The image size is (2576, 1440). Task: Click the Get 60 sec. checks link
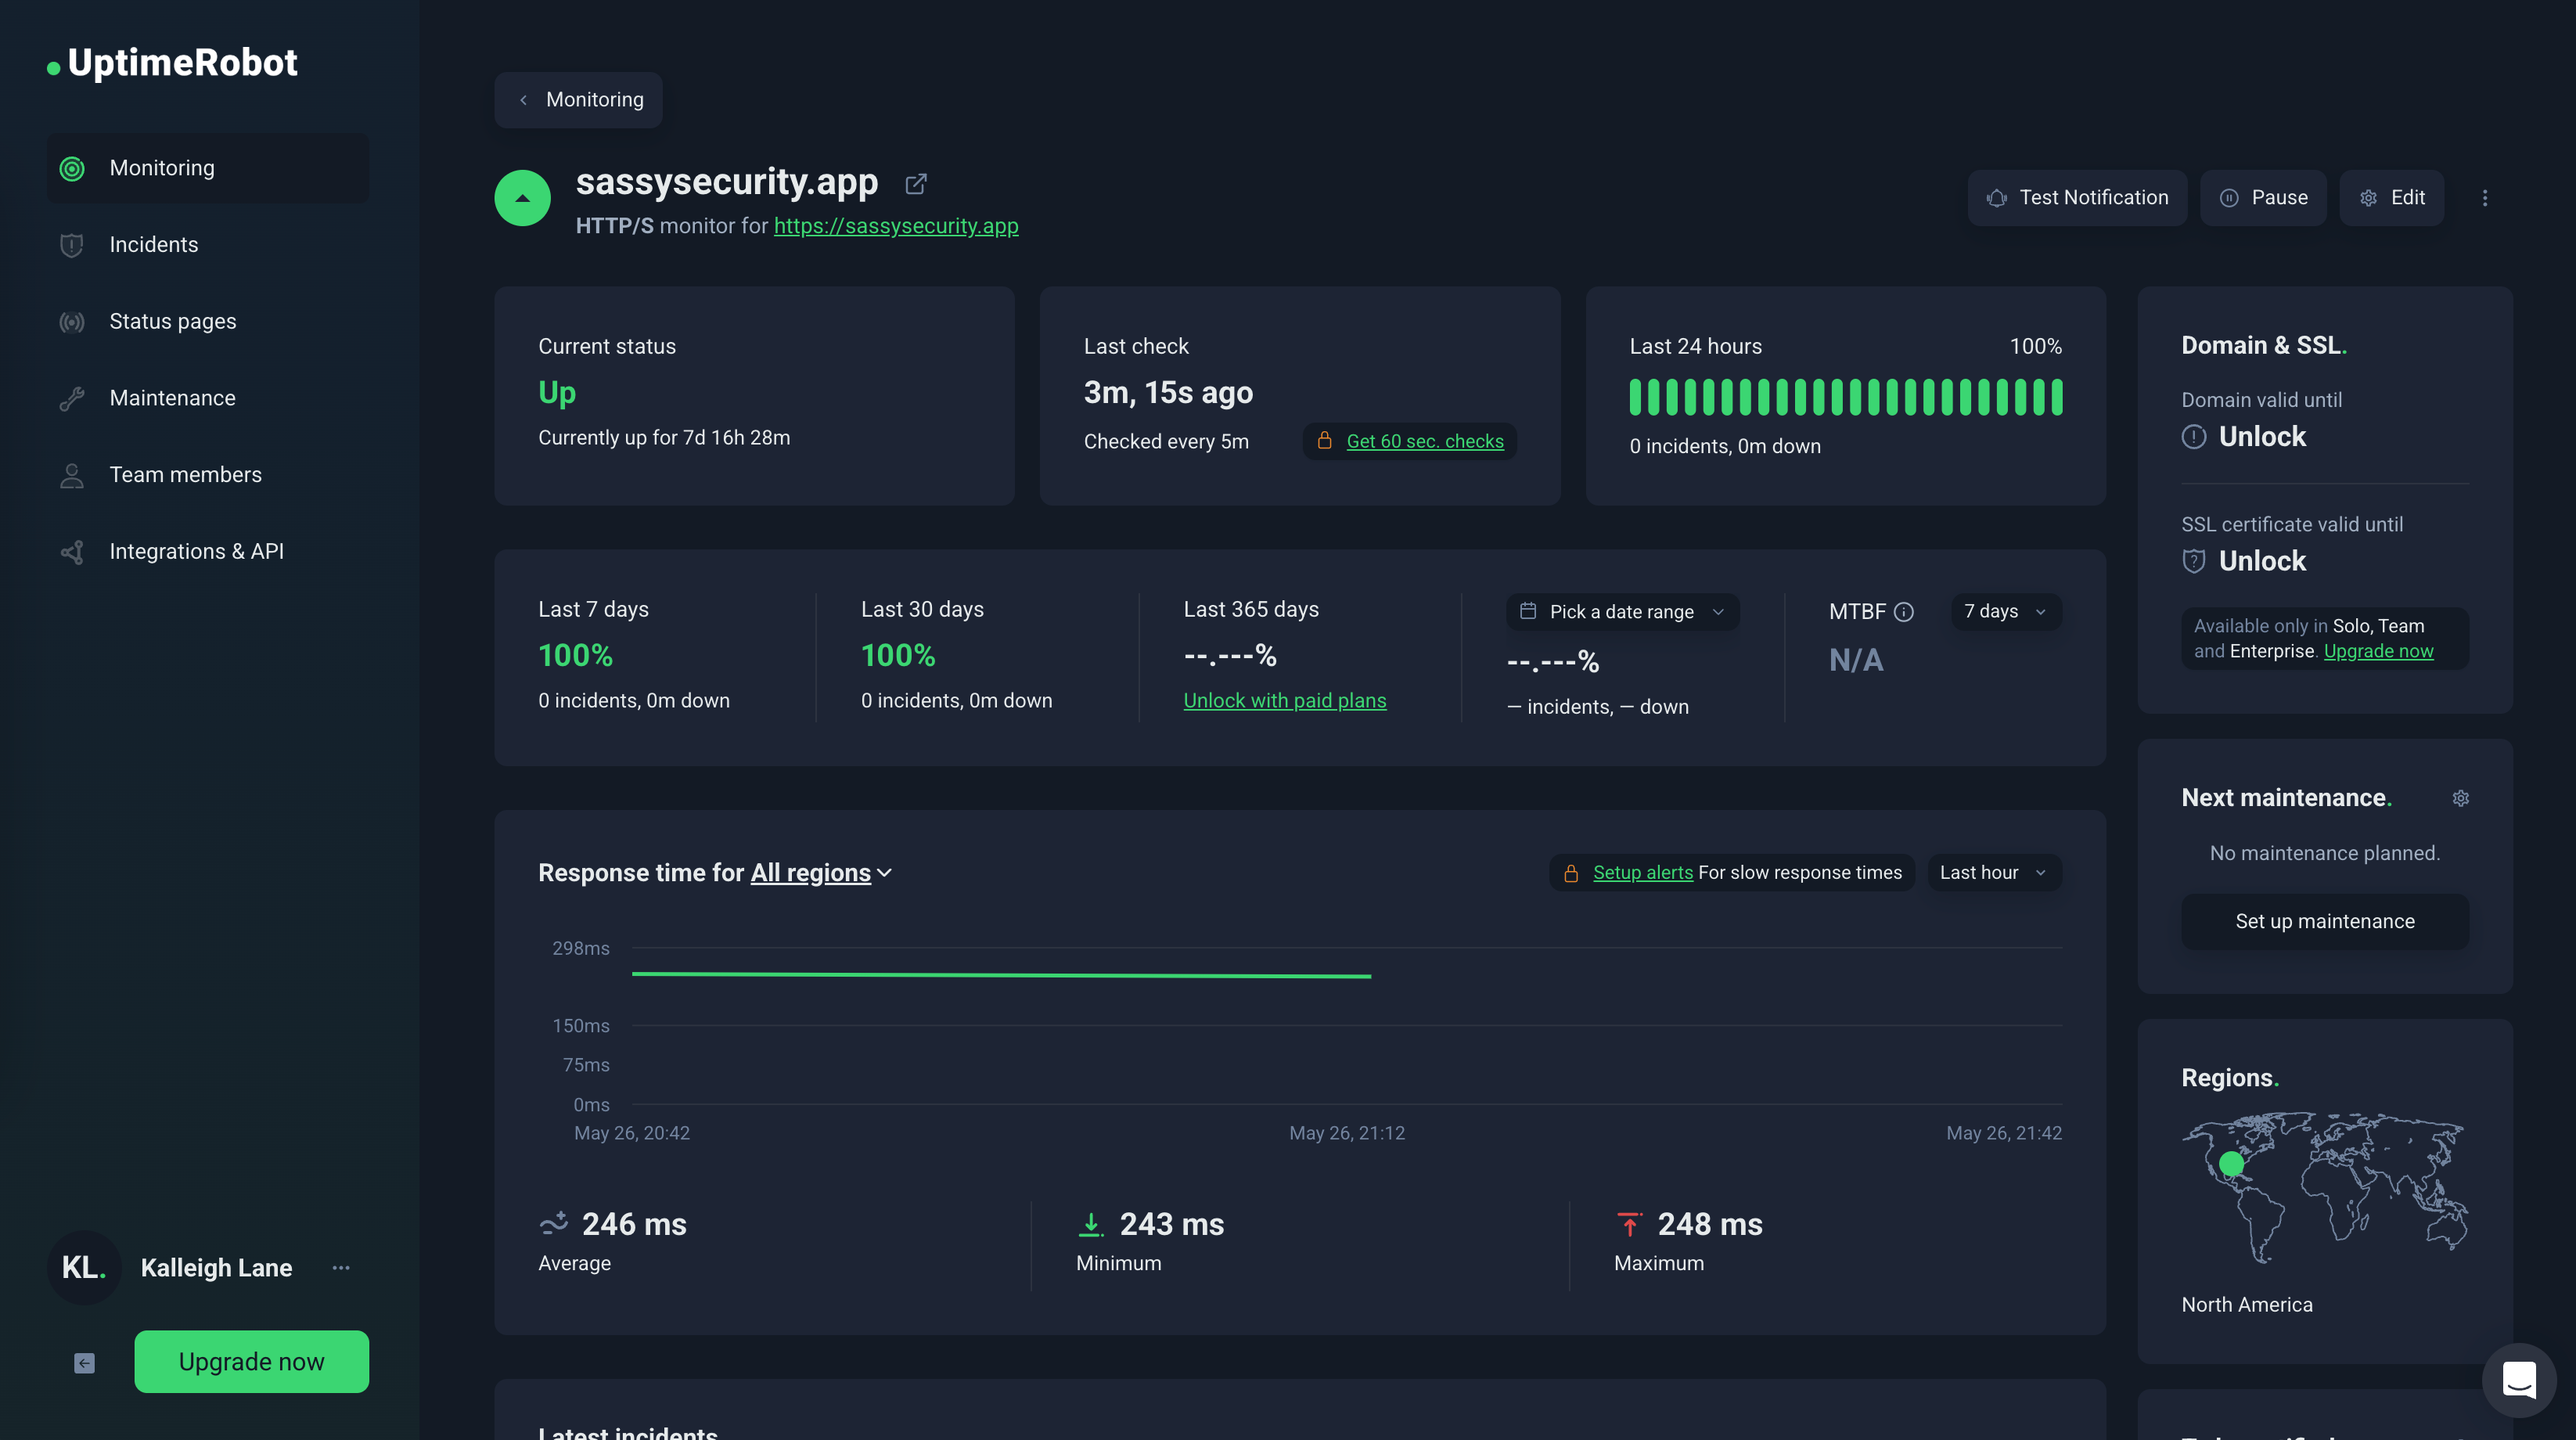click(x=1425, y=441)
